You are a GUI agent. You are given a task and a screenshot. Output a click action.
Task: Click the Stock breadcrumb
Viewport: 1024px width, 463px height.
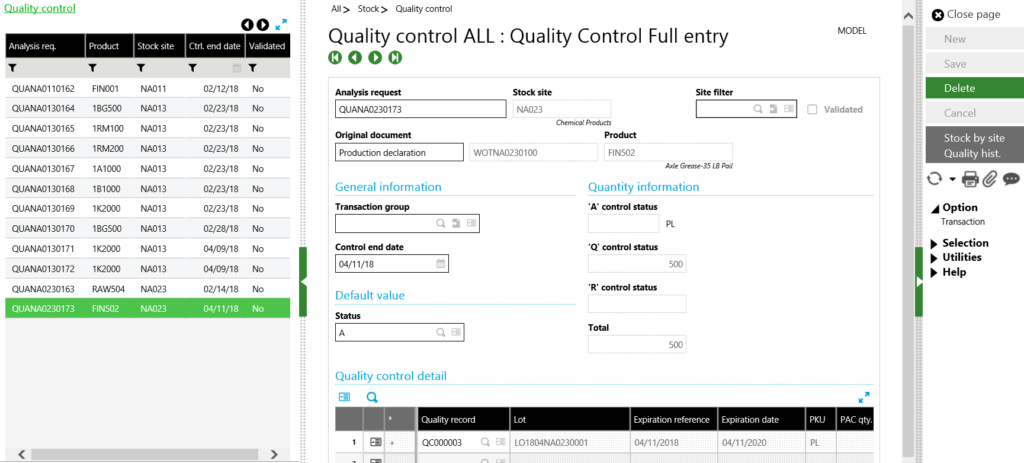(x=368, y=9)
